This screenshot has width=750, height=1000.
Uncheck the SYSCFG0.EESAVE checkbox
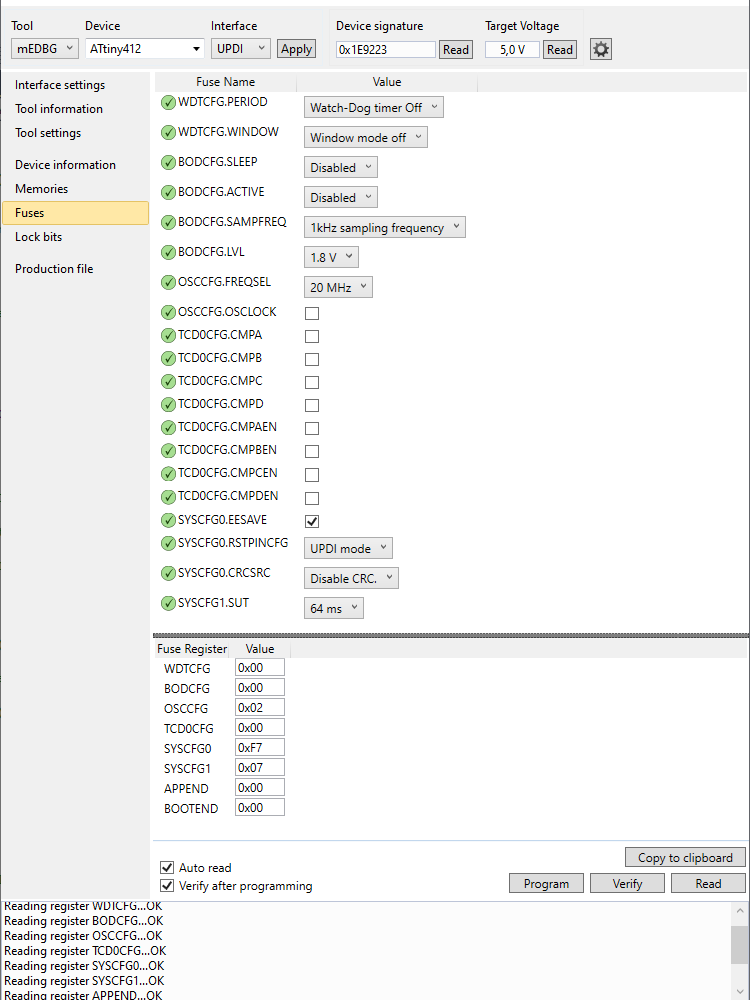coord(312,521)
